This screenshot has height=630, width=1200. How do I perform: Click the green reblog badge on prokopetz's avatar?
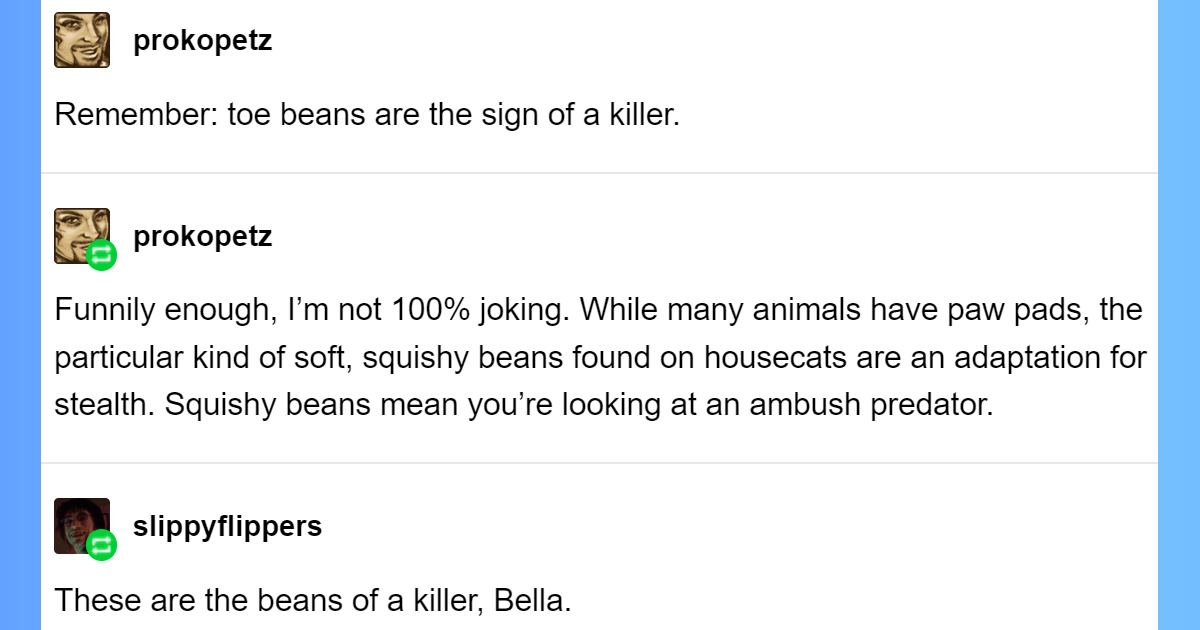(x=101, y=255)
